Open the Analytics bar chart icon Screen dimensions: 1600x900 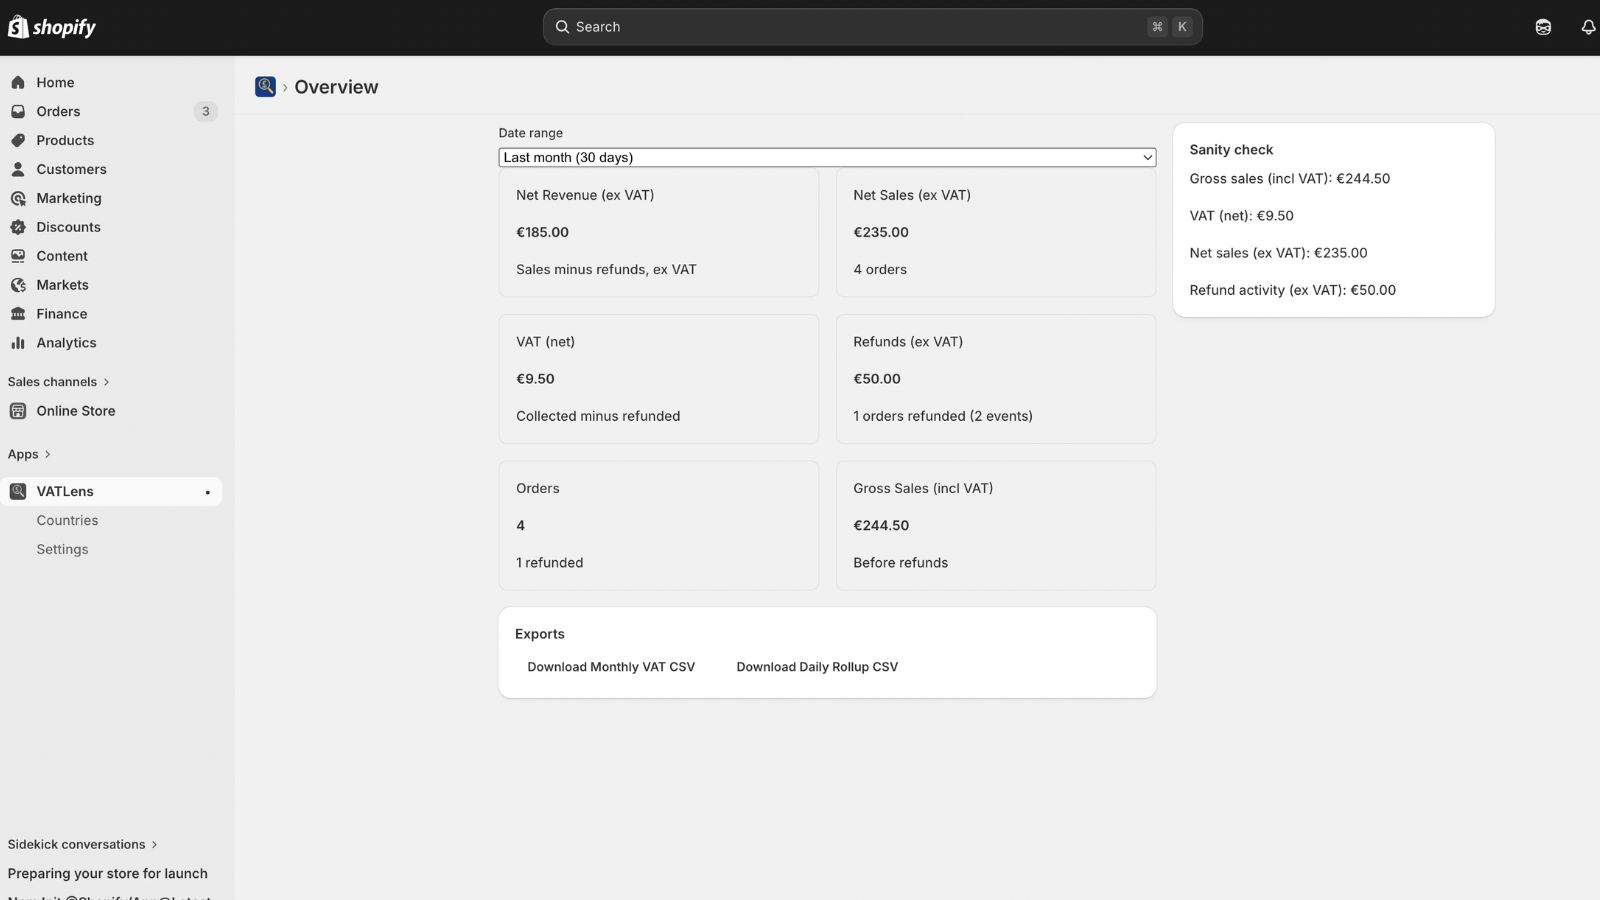[x=18, y=343]
